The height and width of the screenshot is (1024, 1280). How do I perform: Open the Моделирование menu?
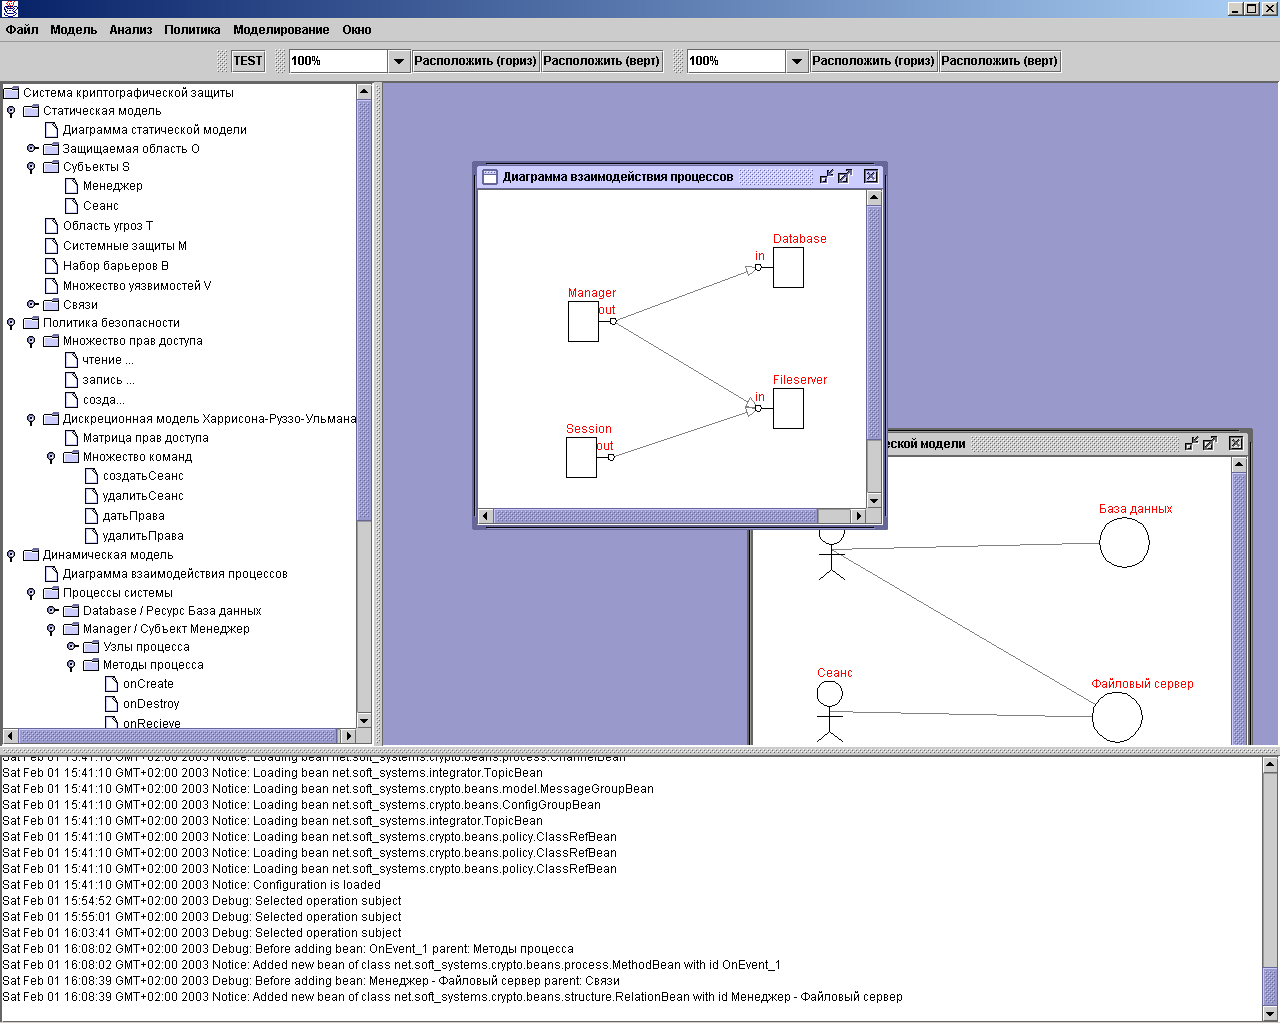coord(281,30)
